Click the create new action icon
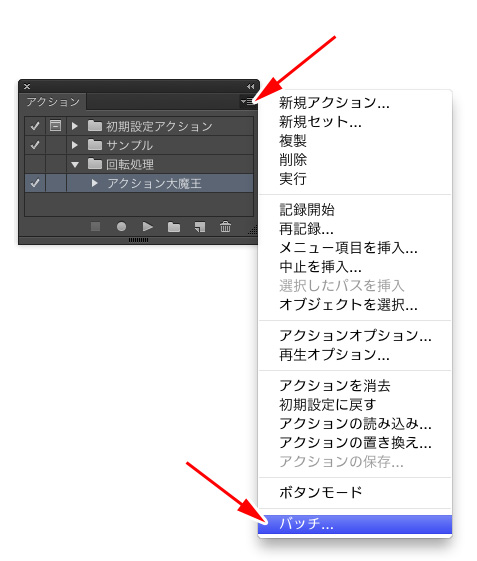 pyautogui.click(x=200, y=226)
